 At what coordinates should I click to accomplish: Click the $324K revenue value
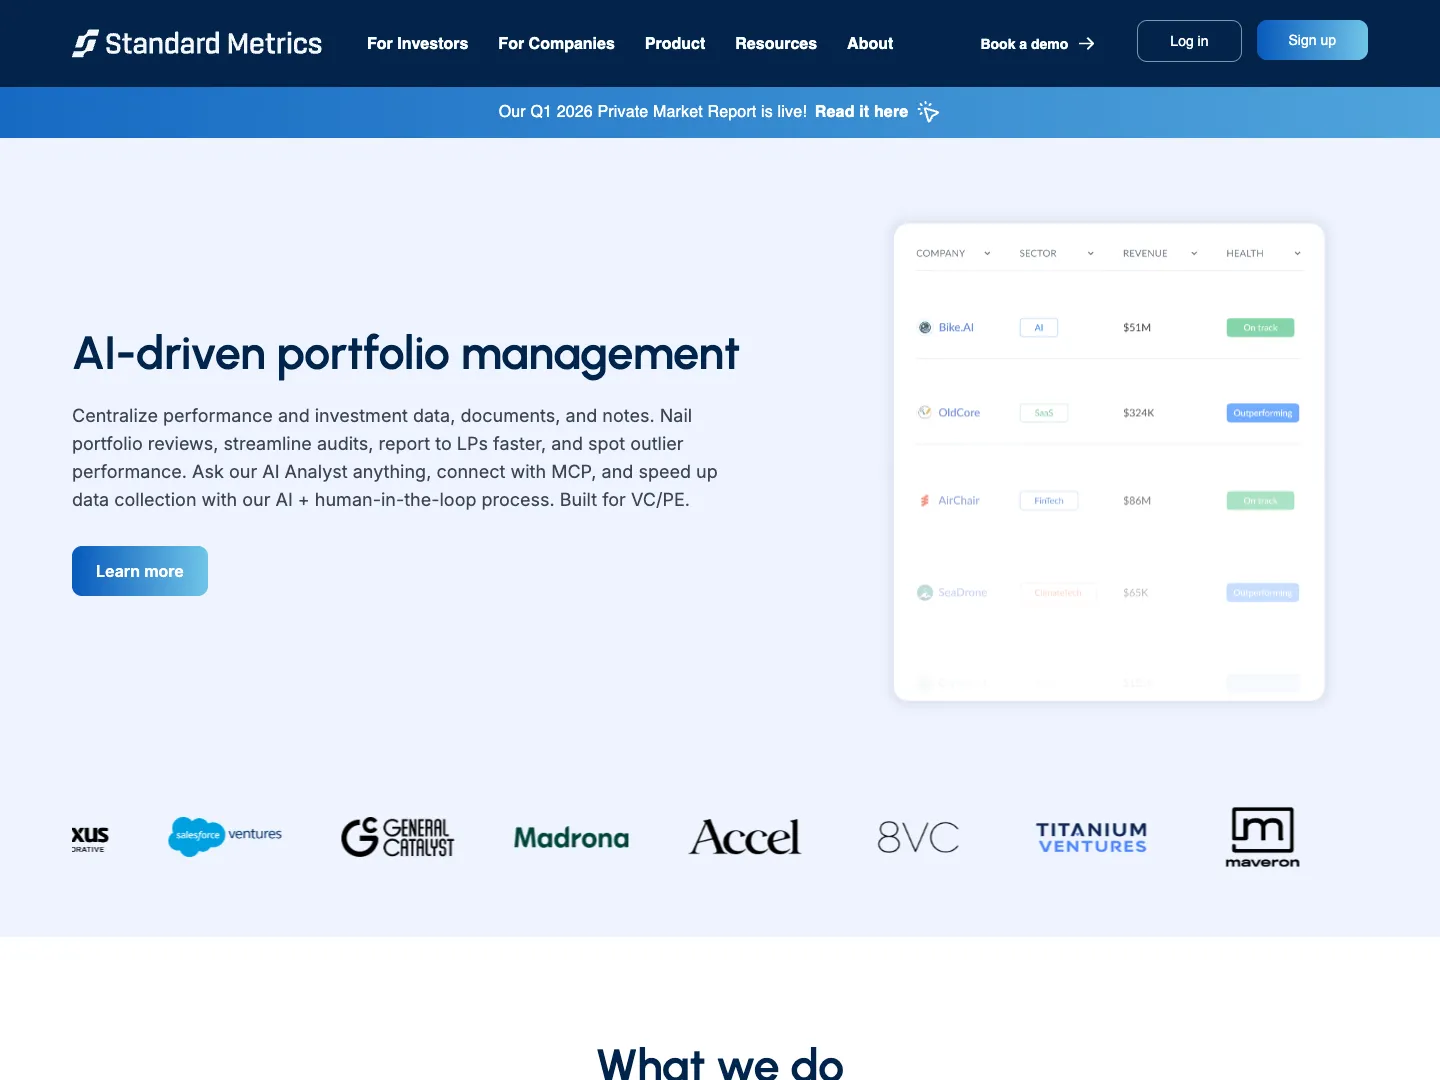click(1139, 413)
